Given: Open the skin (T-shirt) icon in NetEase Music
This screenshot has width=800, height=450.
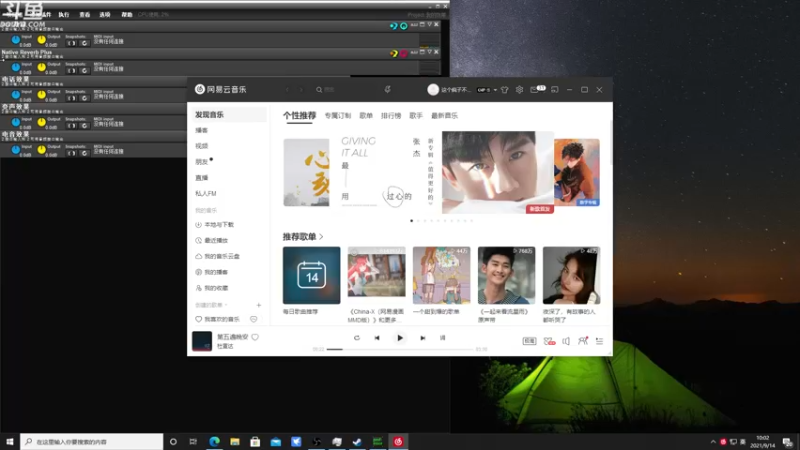Looking at the screenshot, I should coord(505,90).
